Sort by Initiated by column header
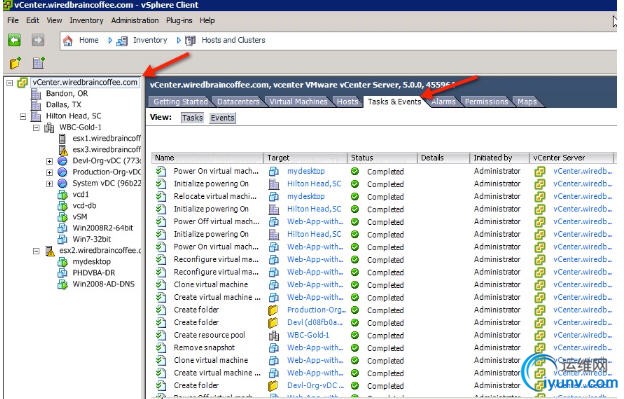Screen dimensions: 624x399 pyautogui.click(x=499, y=158)
